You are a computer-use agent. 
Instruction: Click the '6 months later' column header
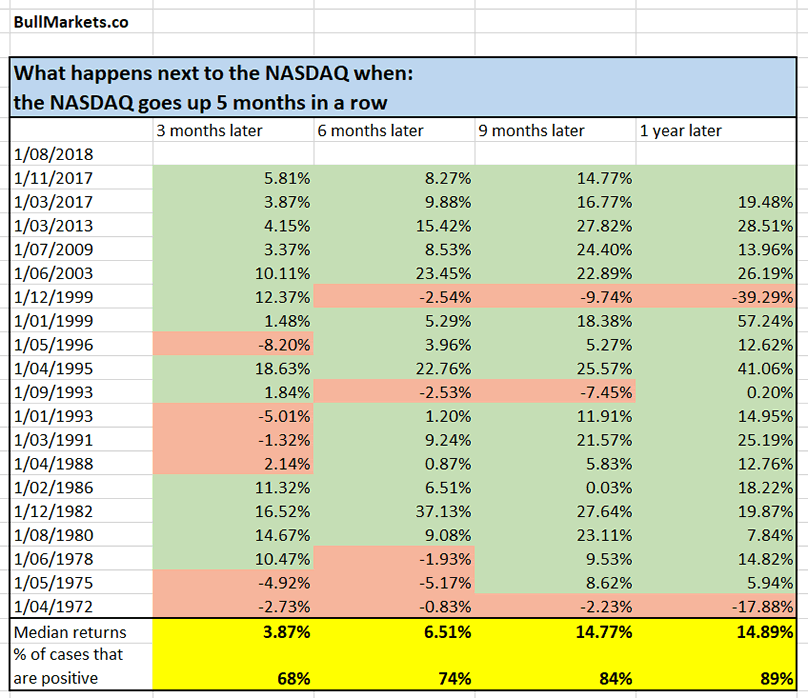click(370, 130)
